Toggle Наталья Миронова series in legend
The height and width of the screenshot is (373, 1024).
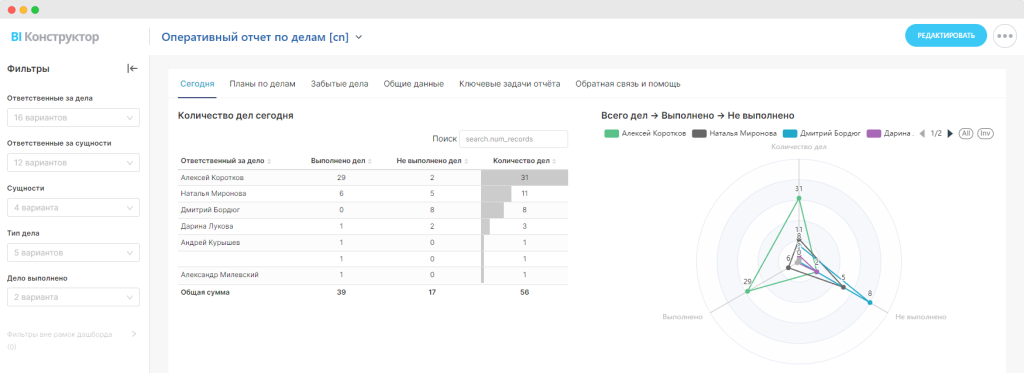coord(733,133)
